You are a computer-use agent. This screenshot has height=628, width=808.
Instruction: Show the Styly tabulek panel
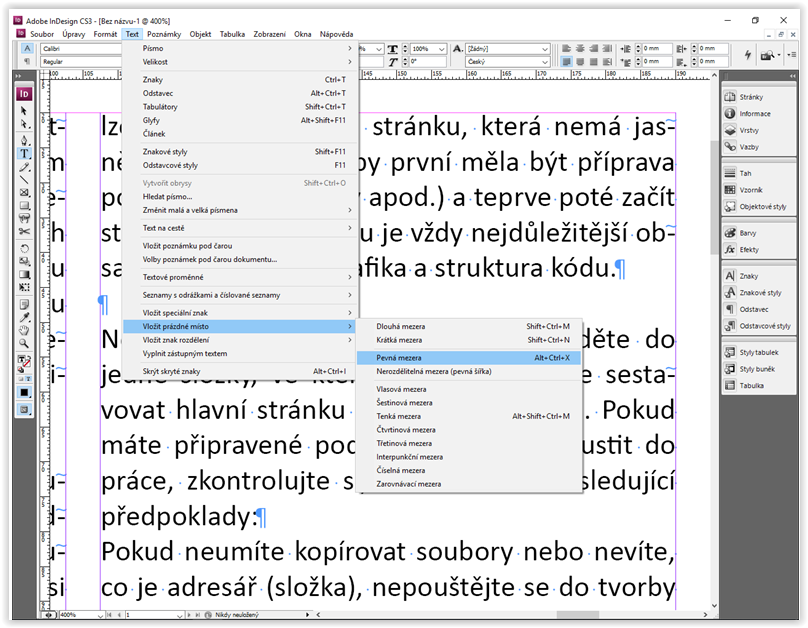click(x=759, y=352)
